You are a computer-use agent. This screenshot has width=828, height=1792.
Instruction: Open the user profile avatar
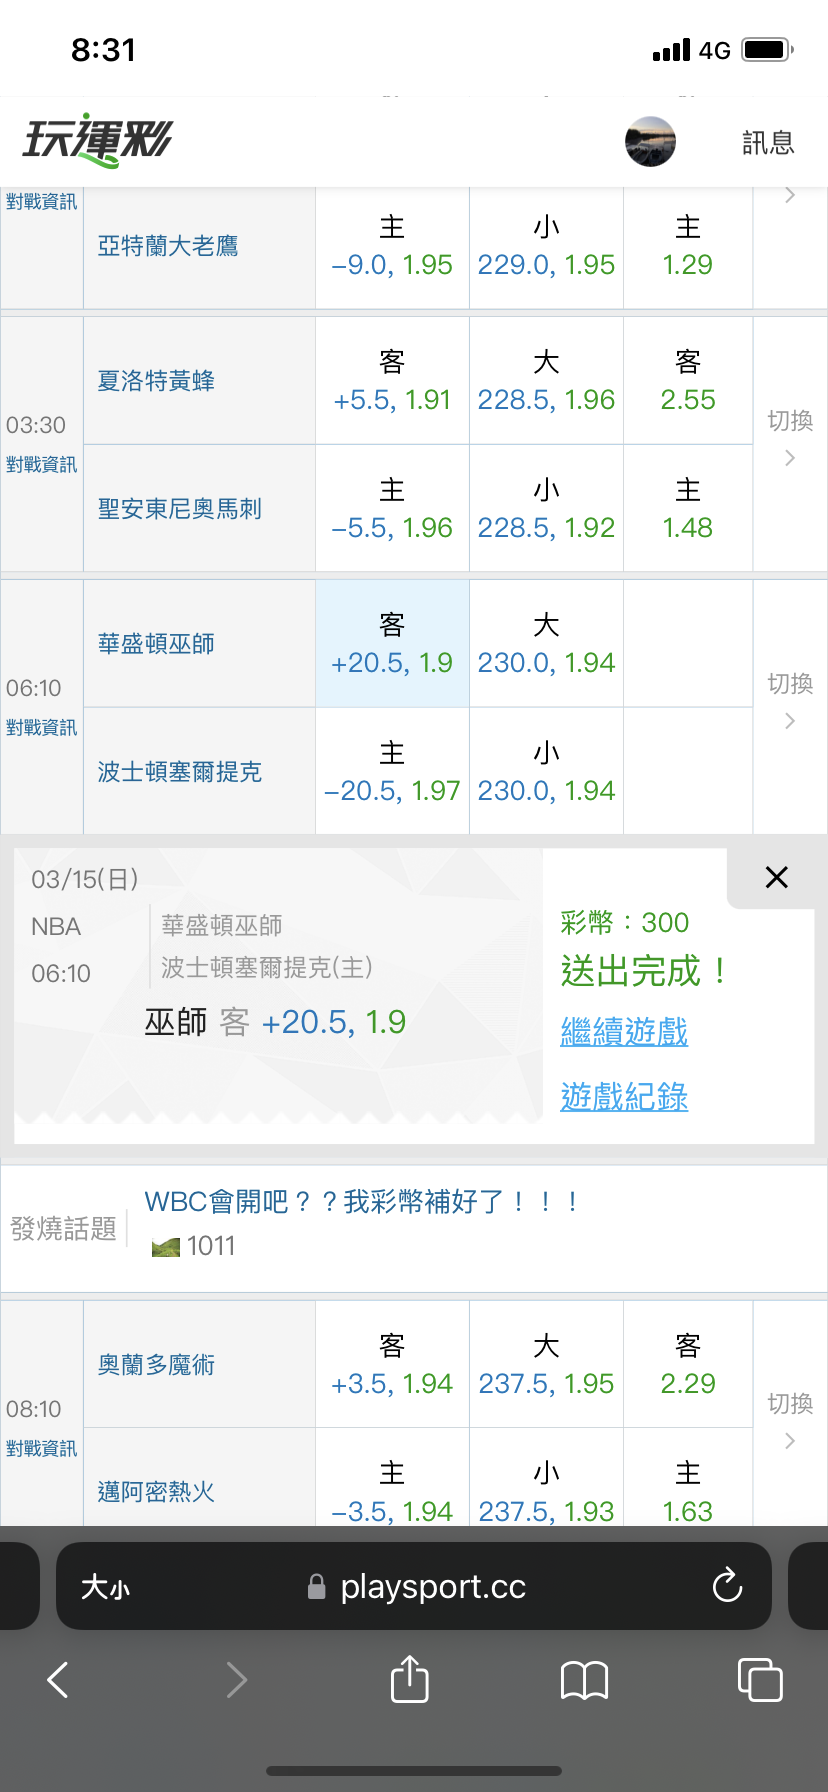click(x=650, y=141)
